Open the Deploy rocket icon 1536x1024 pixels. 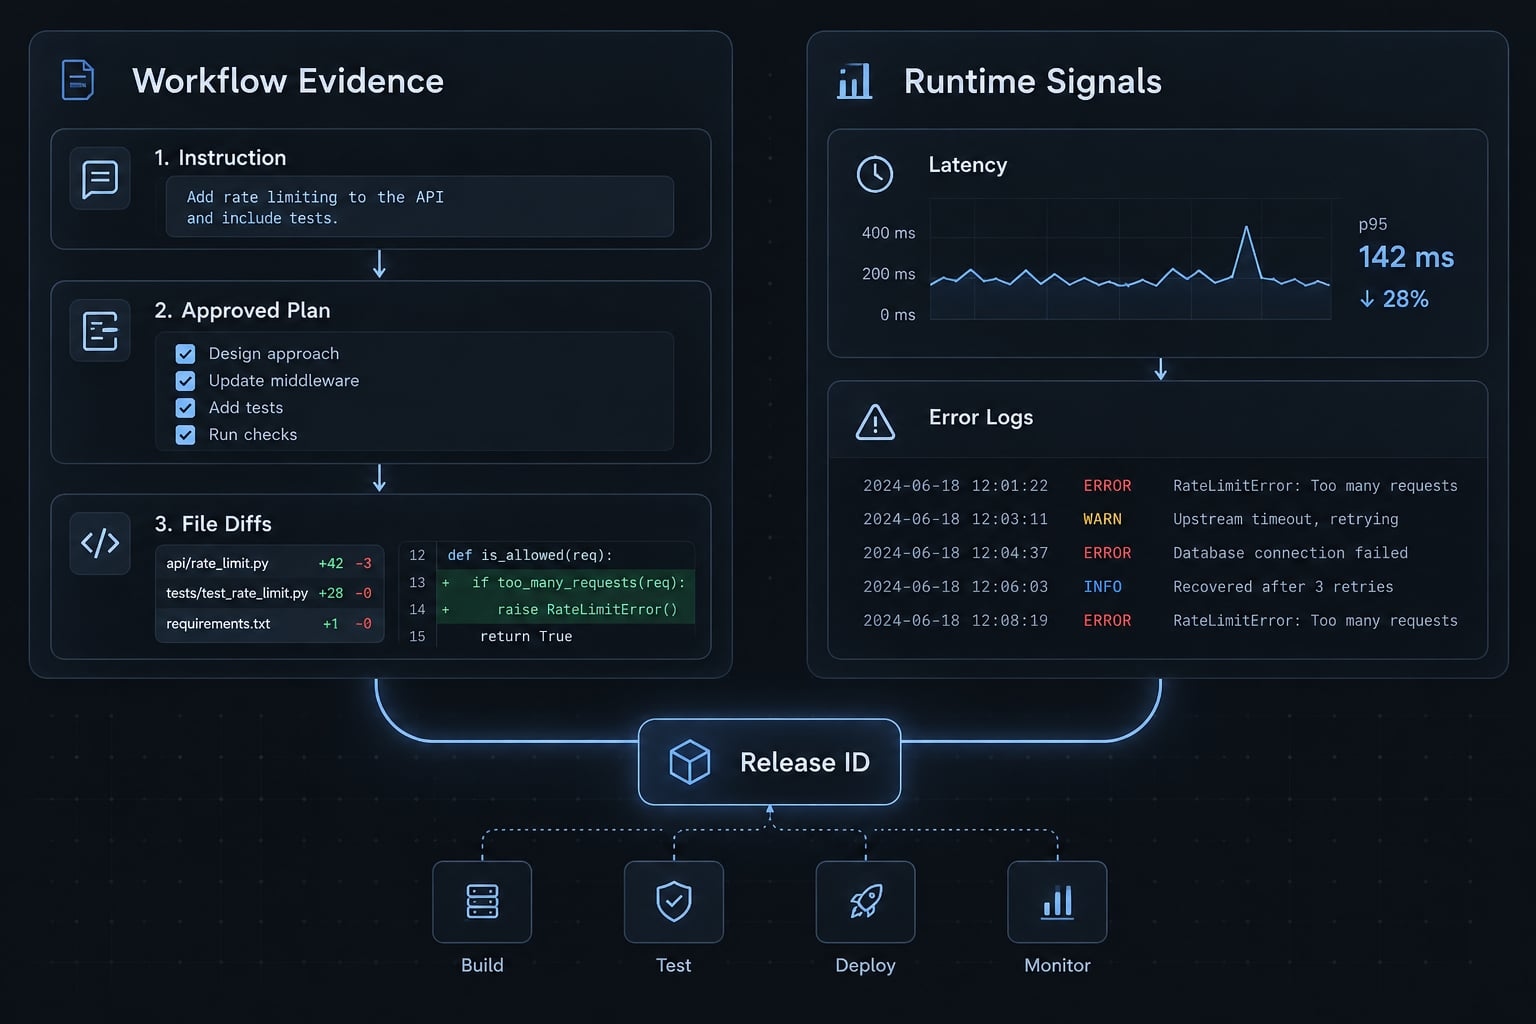(x=865, y=901)
